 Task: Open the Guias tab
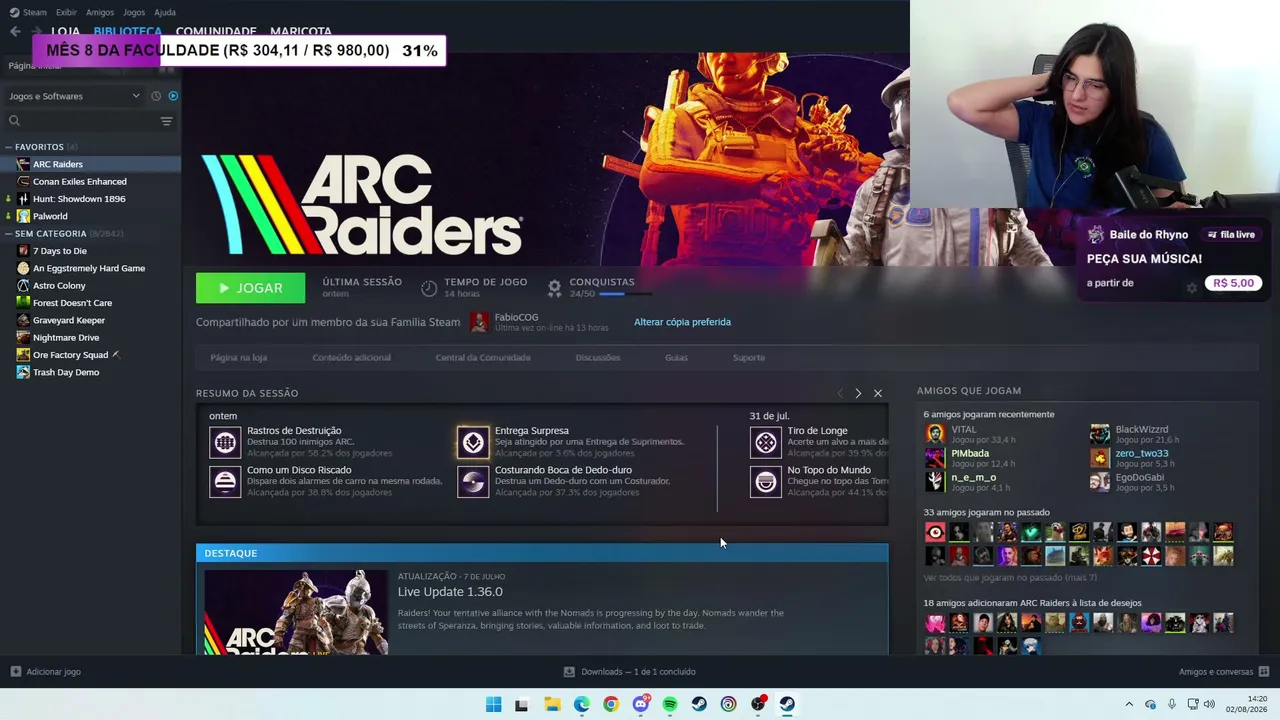[x=676, y=358]
